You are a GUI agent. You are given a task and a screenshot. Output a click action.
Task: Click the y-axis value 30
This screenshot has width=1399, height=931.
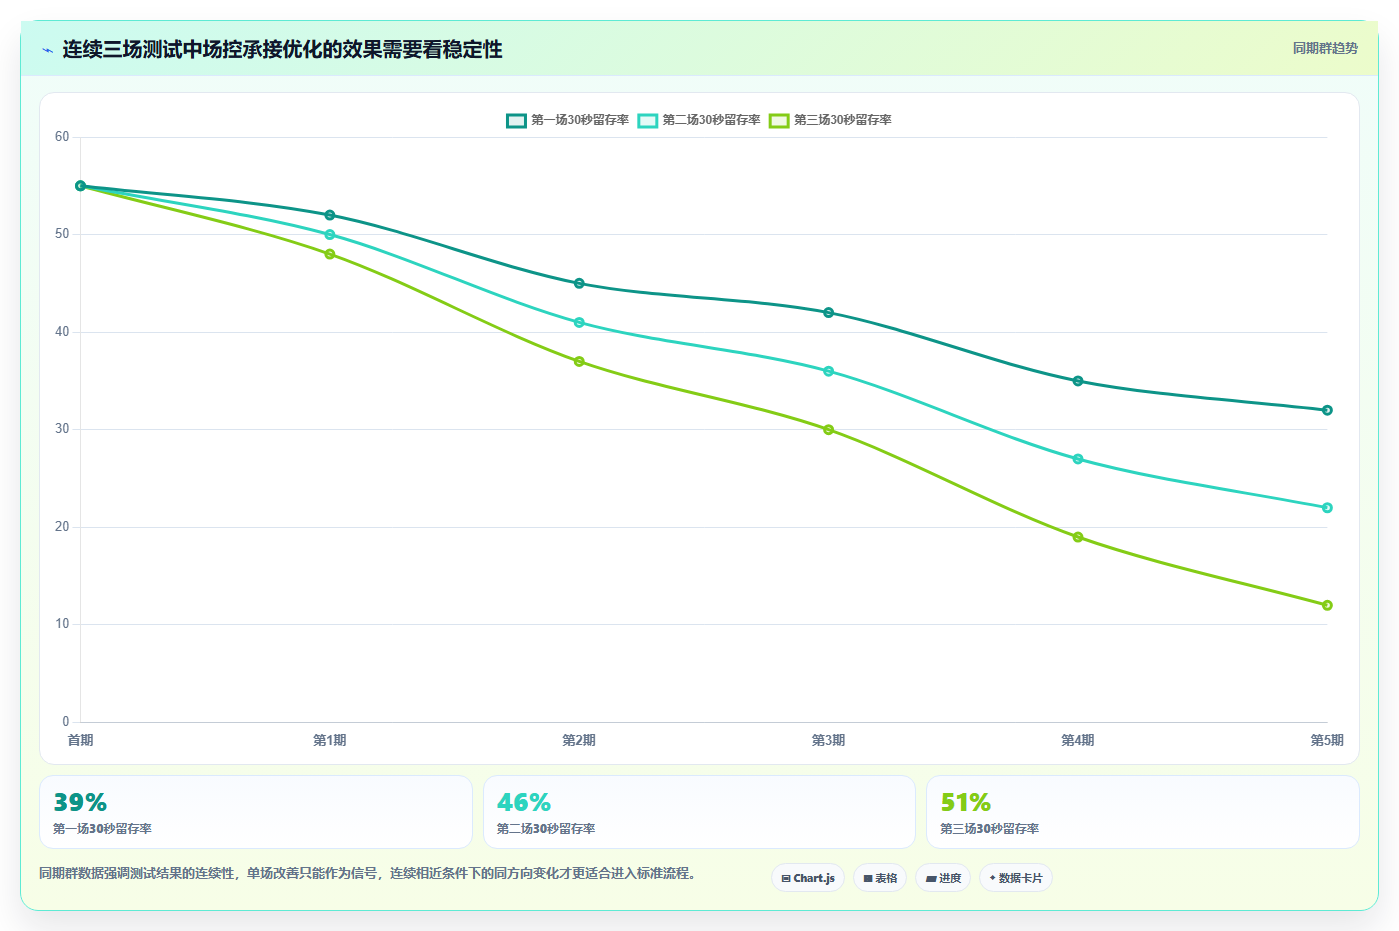(x=62, y=429)
